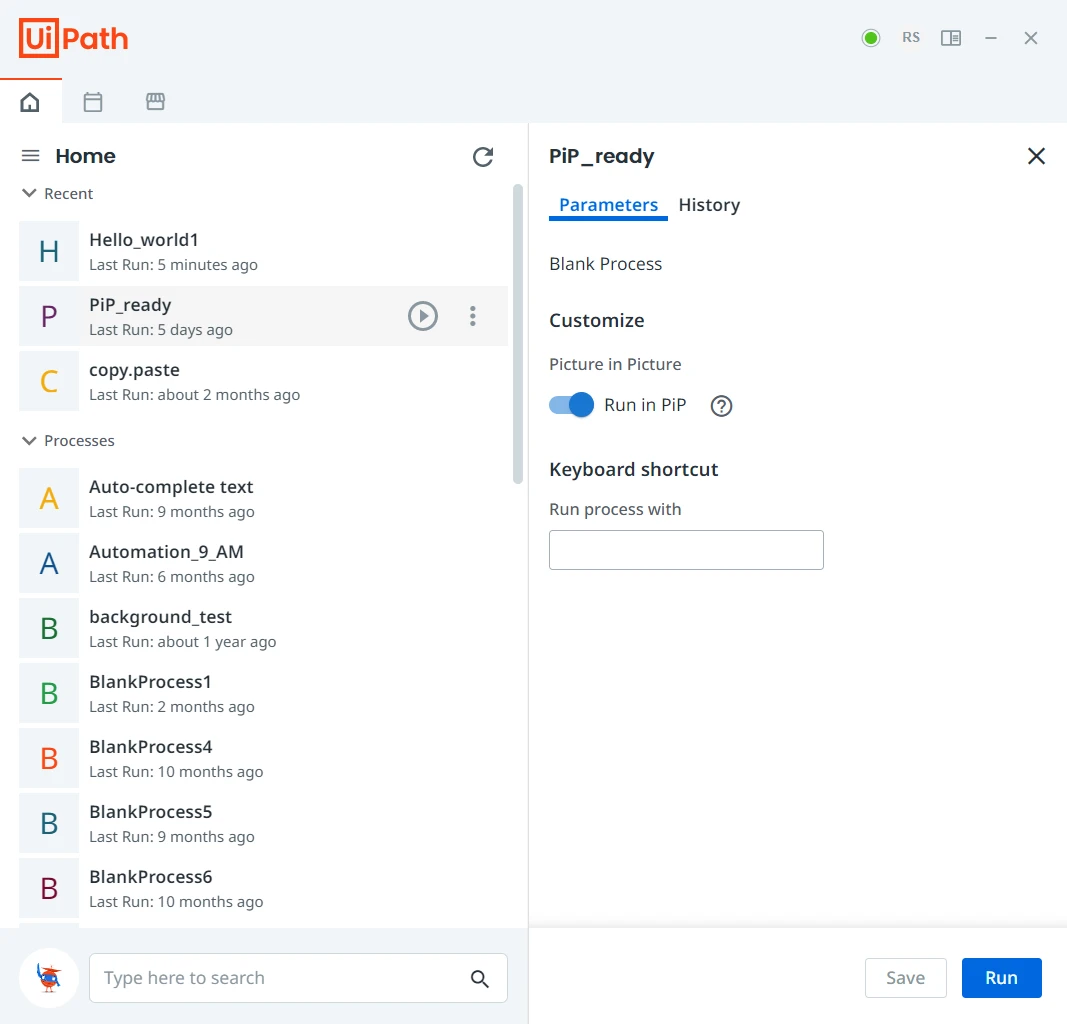1067x1024 pixels.
Task: Refresh the process list
Action: [x=483, y=157]
